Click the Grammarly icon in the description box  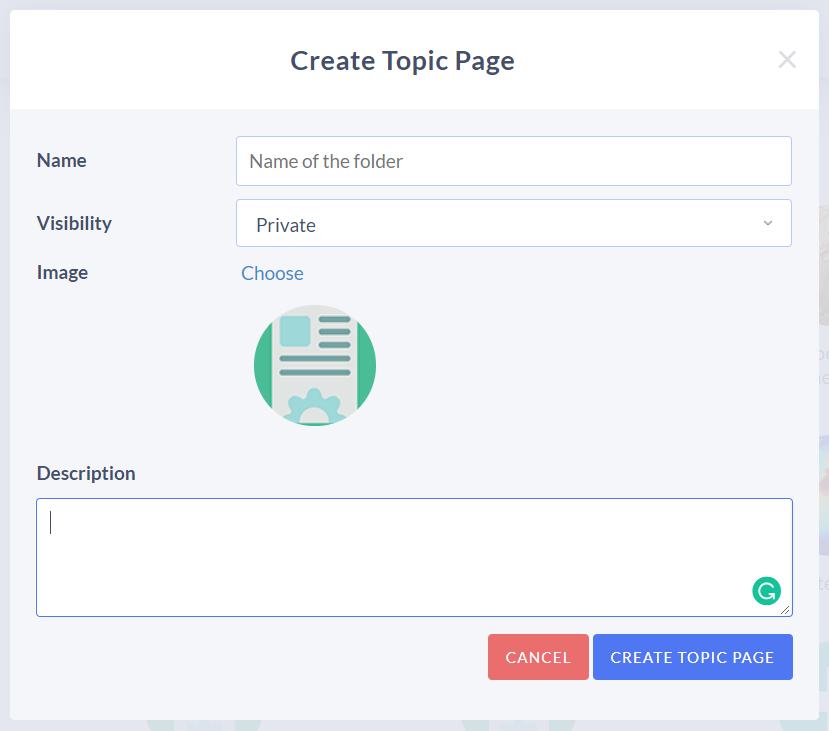point(766,591)
